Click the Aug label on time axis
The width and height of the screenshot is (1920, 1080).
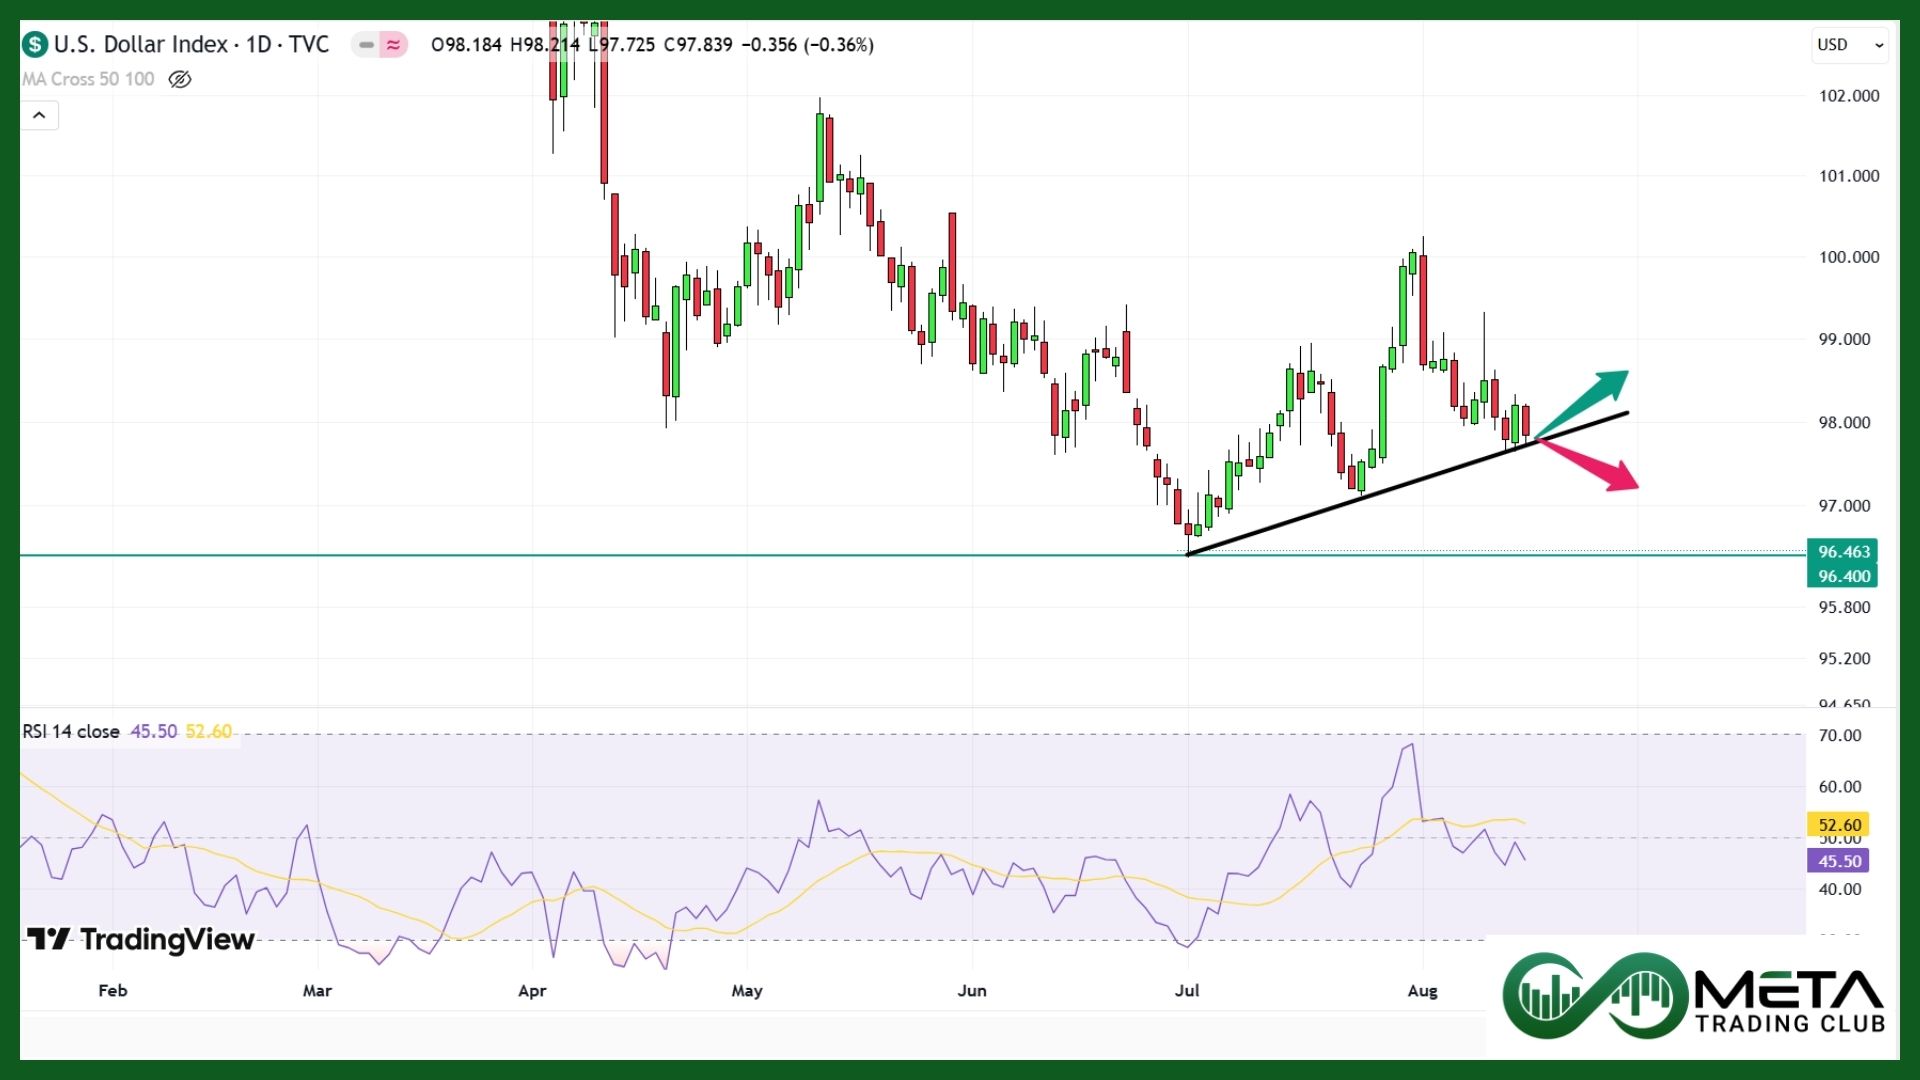click(x=1422, y=990)
